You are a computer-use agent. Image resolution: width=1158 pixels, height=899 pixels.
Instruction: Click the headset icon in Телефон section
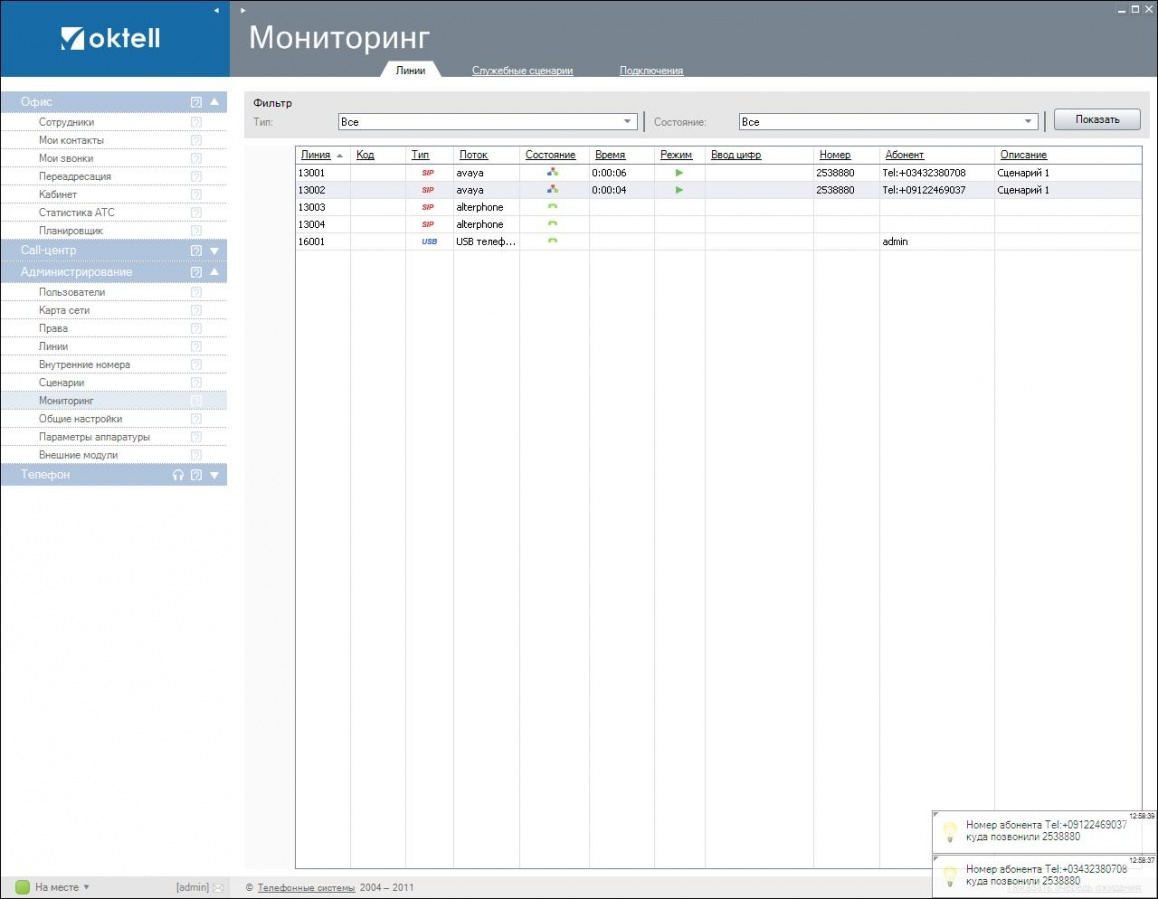tap(178, 475)
